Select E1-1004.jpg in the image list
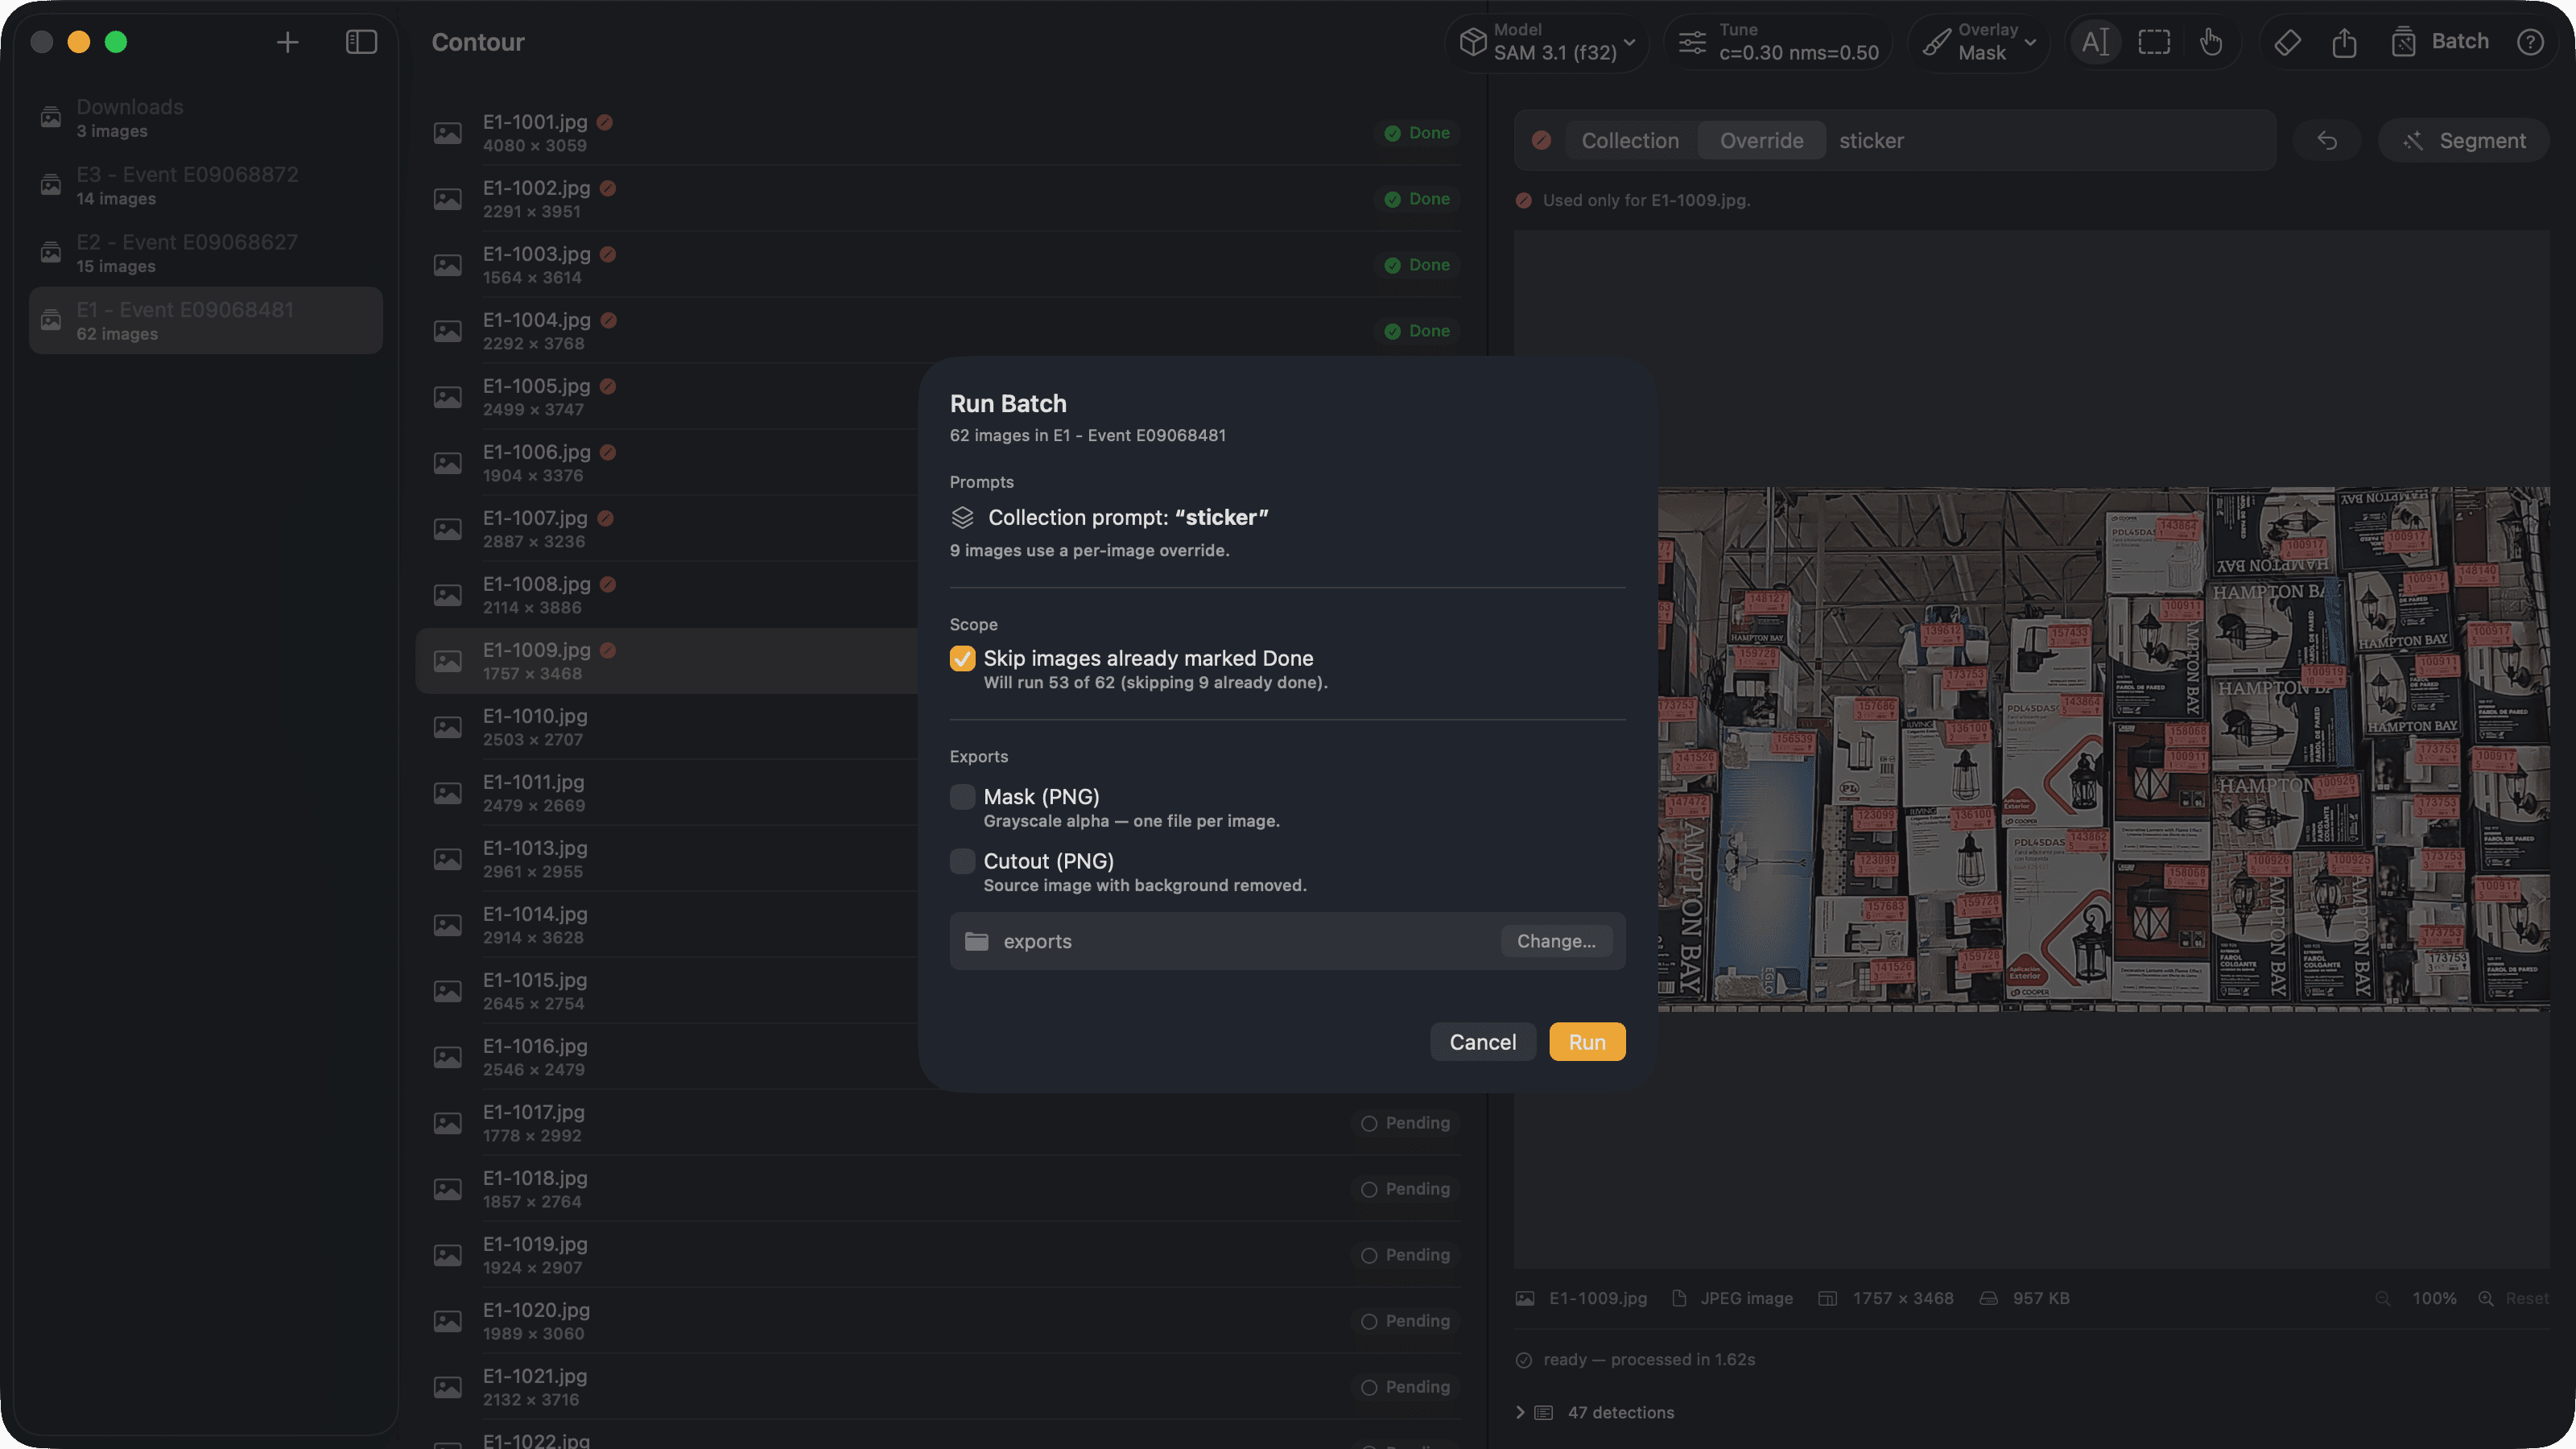2576x1449 pixels. [x=938, y=331]
